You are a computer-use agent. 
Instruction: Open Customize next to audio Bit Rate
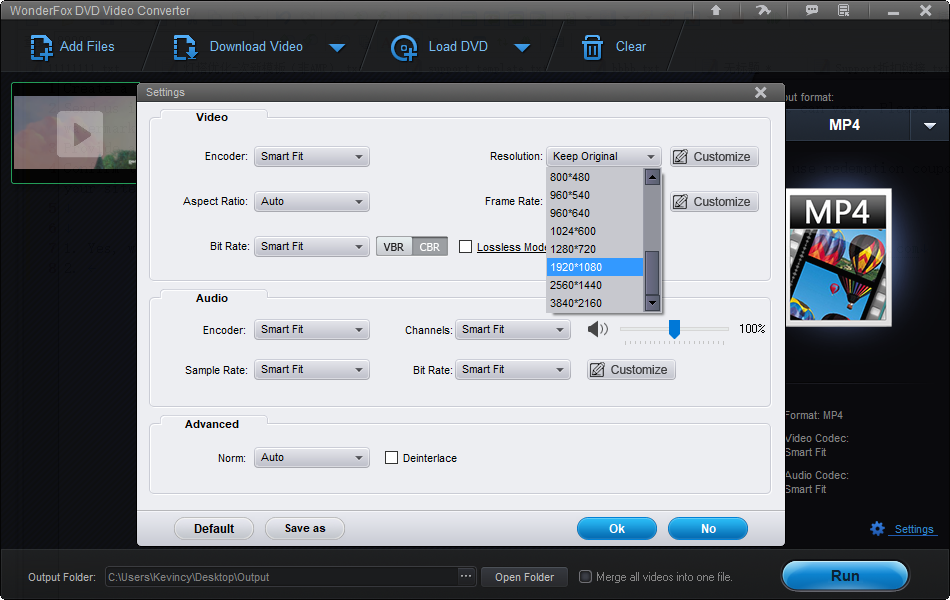pos(631,369)
